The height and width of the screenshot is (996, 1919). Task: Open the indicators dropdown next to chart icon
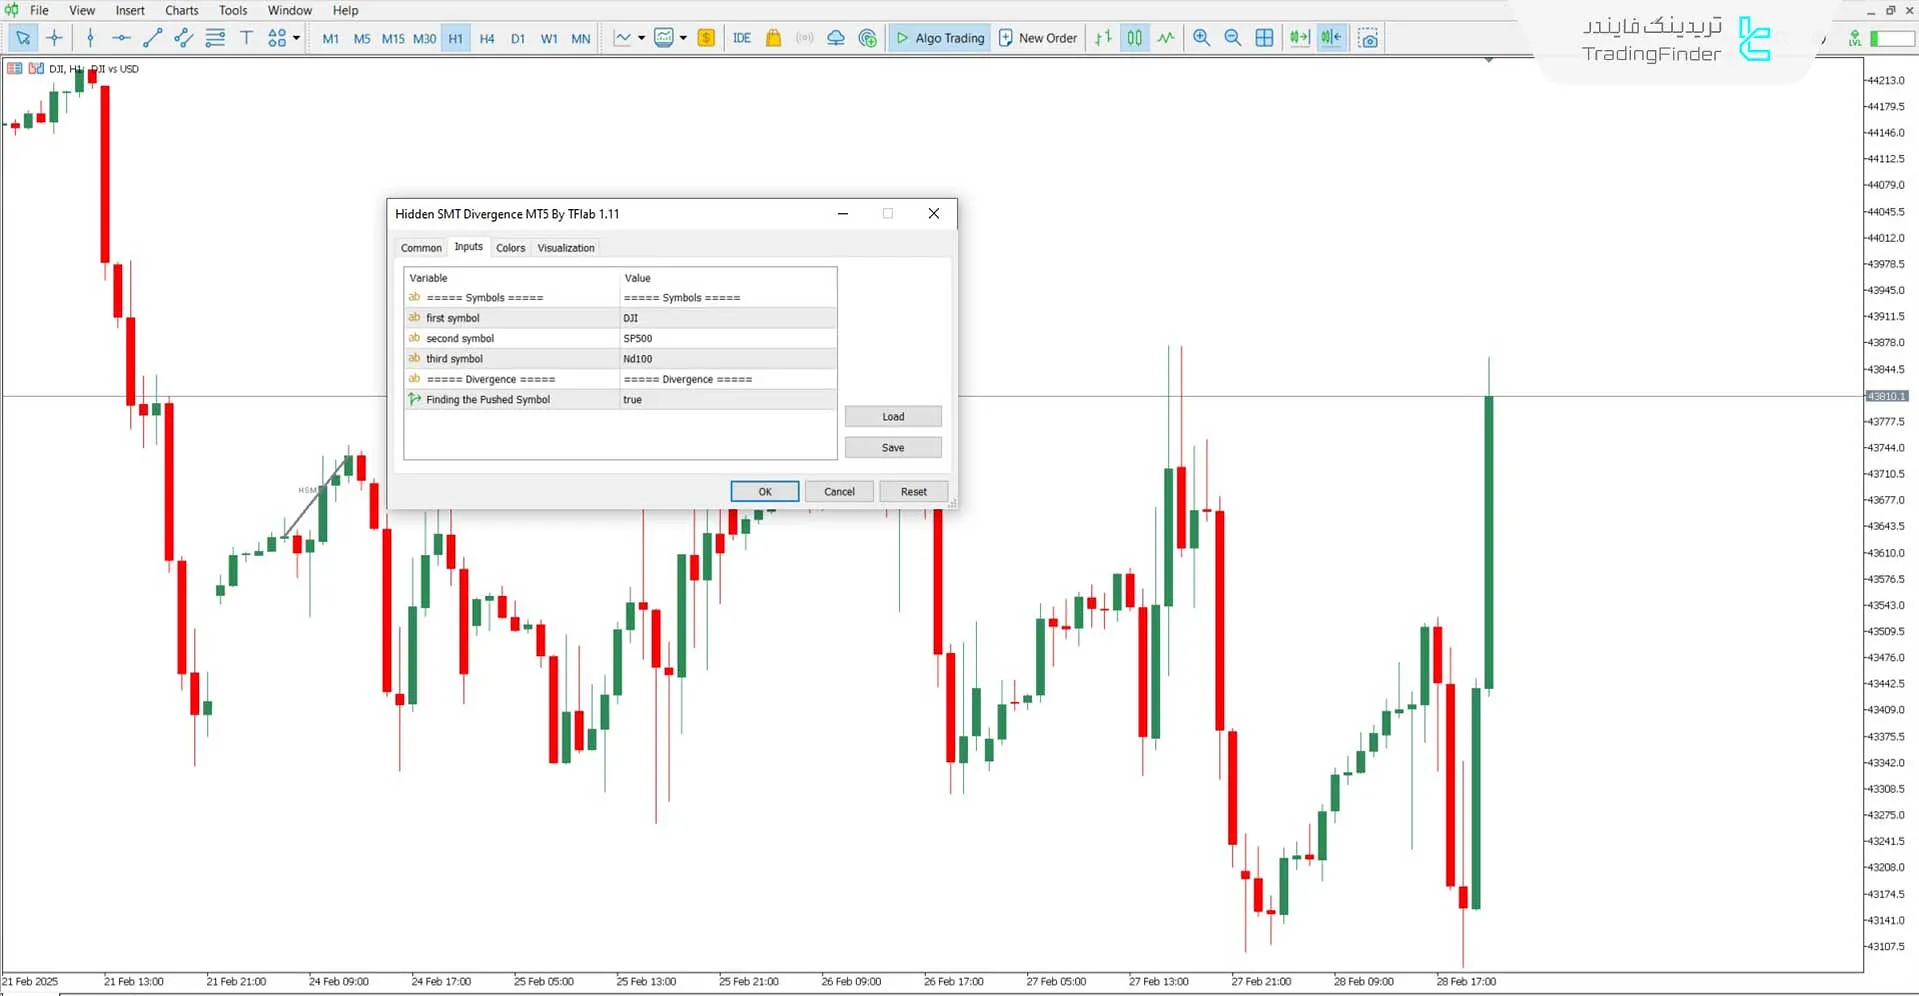click(x=682, y=38)
